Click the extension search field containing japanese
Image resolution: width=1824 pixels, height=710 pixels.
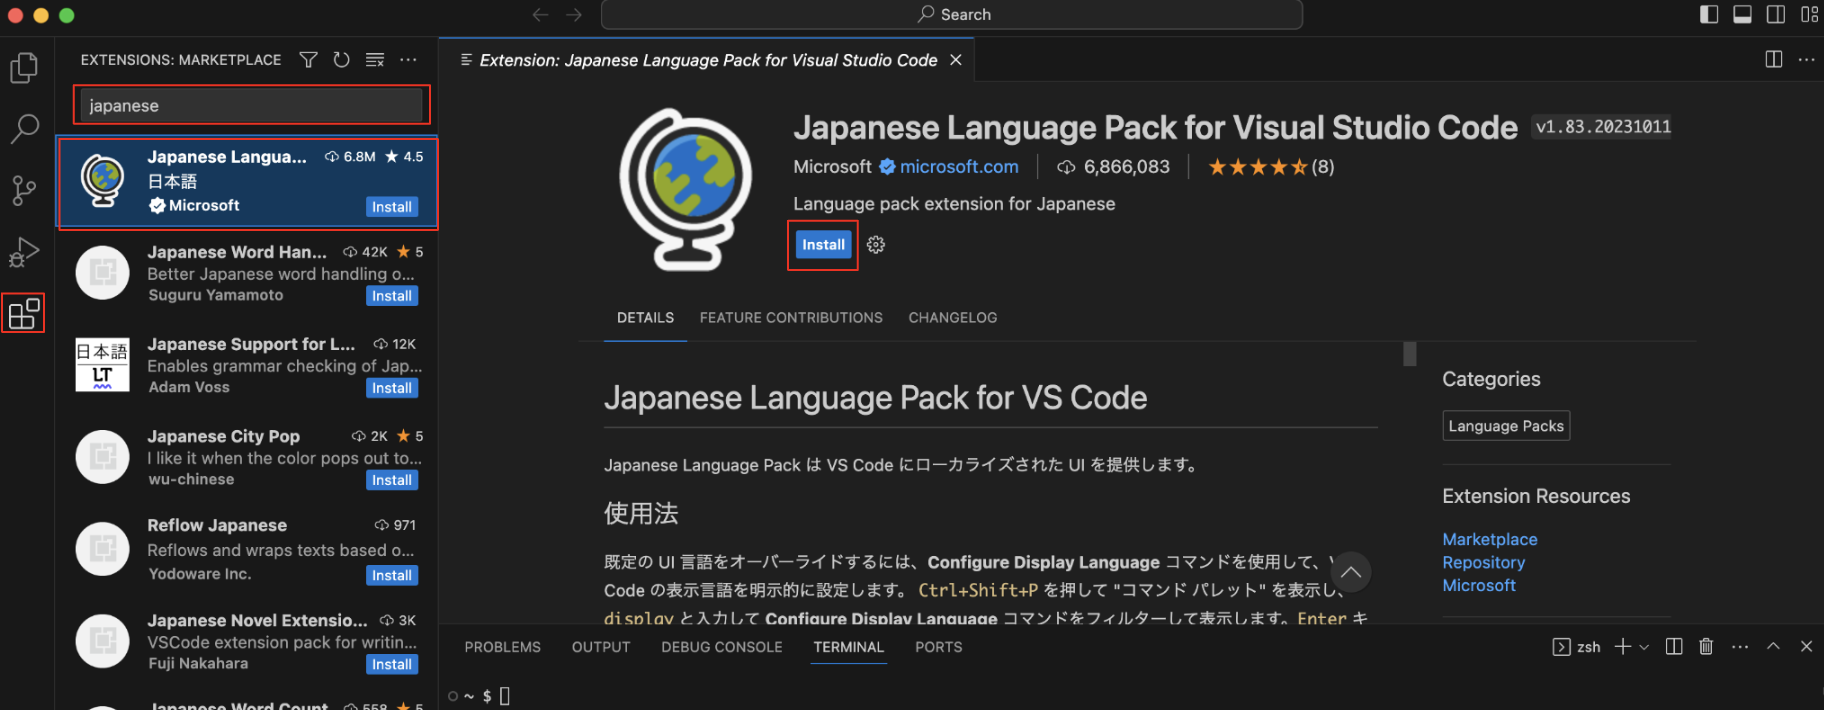click(252, 106)
